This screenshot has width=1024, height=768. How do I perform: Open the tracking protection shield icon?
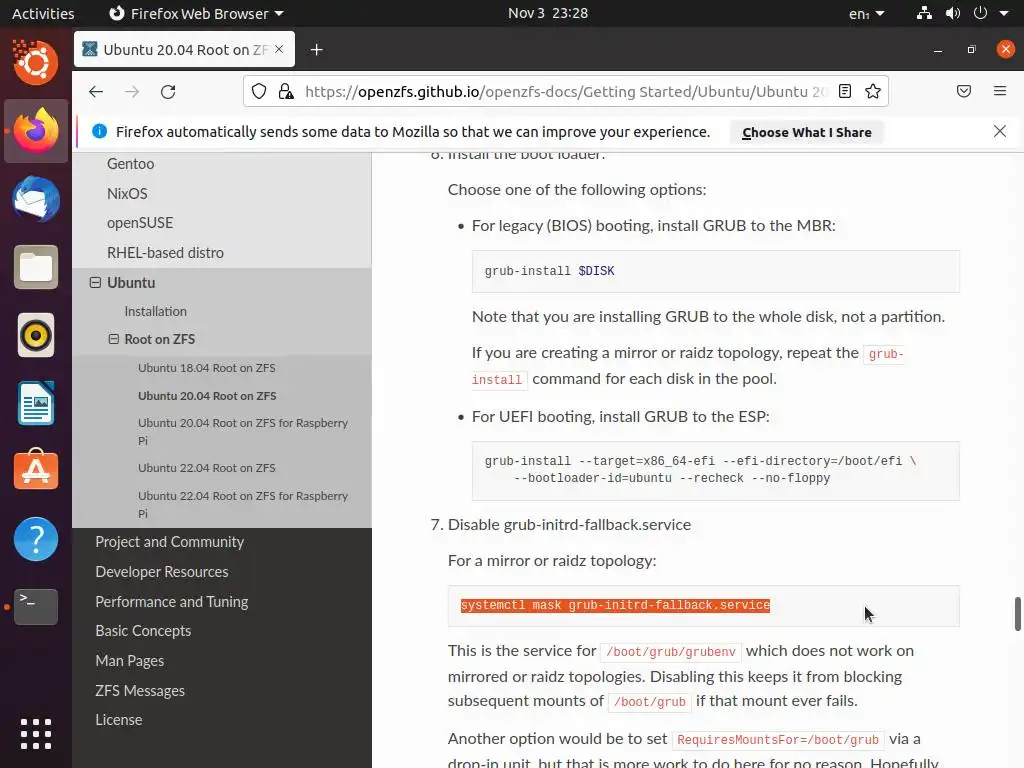[x=259, y=91]
